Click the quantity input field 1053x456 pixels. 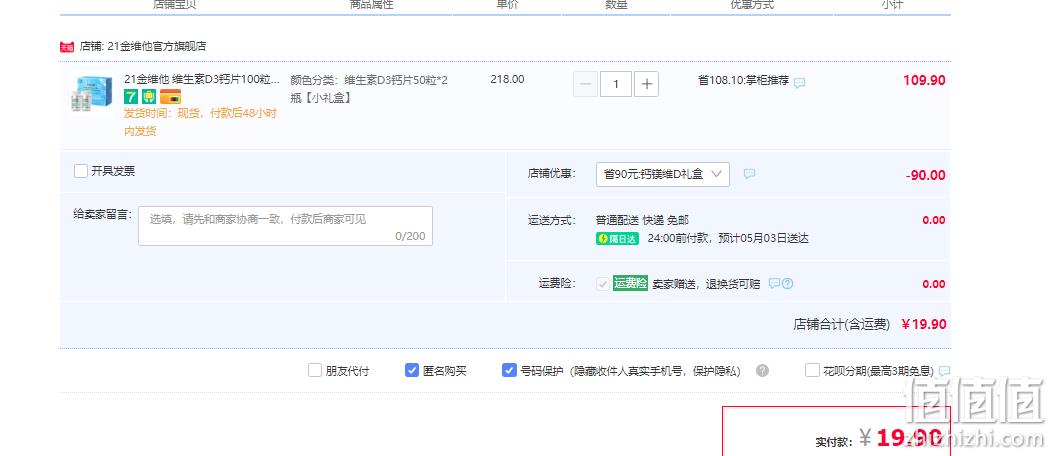coord(615,84)
